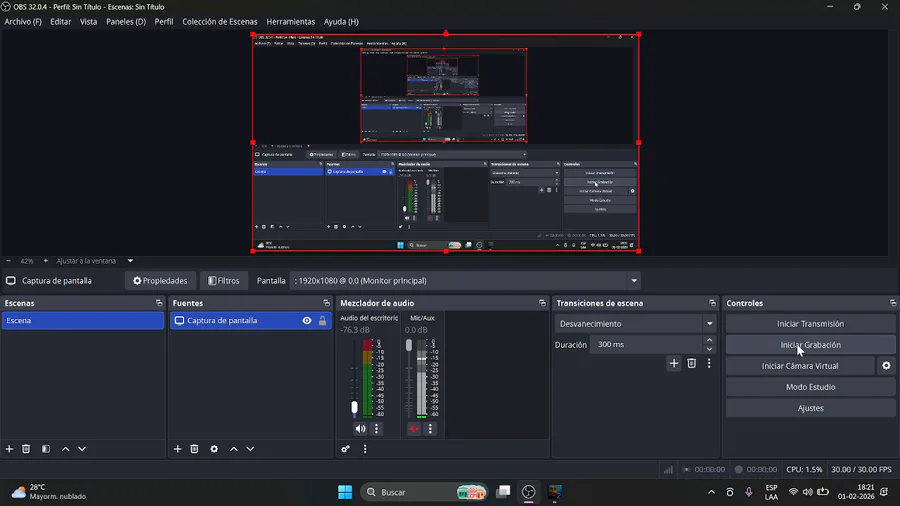Click the Duración 300 ms field
900x506 pixels.
click(x=646, y=344)
